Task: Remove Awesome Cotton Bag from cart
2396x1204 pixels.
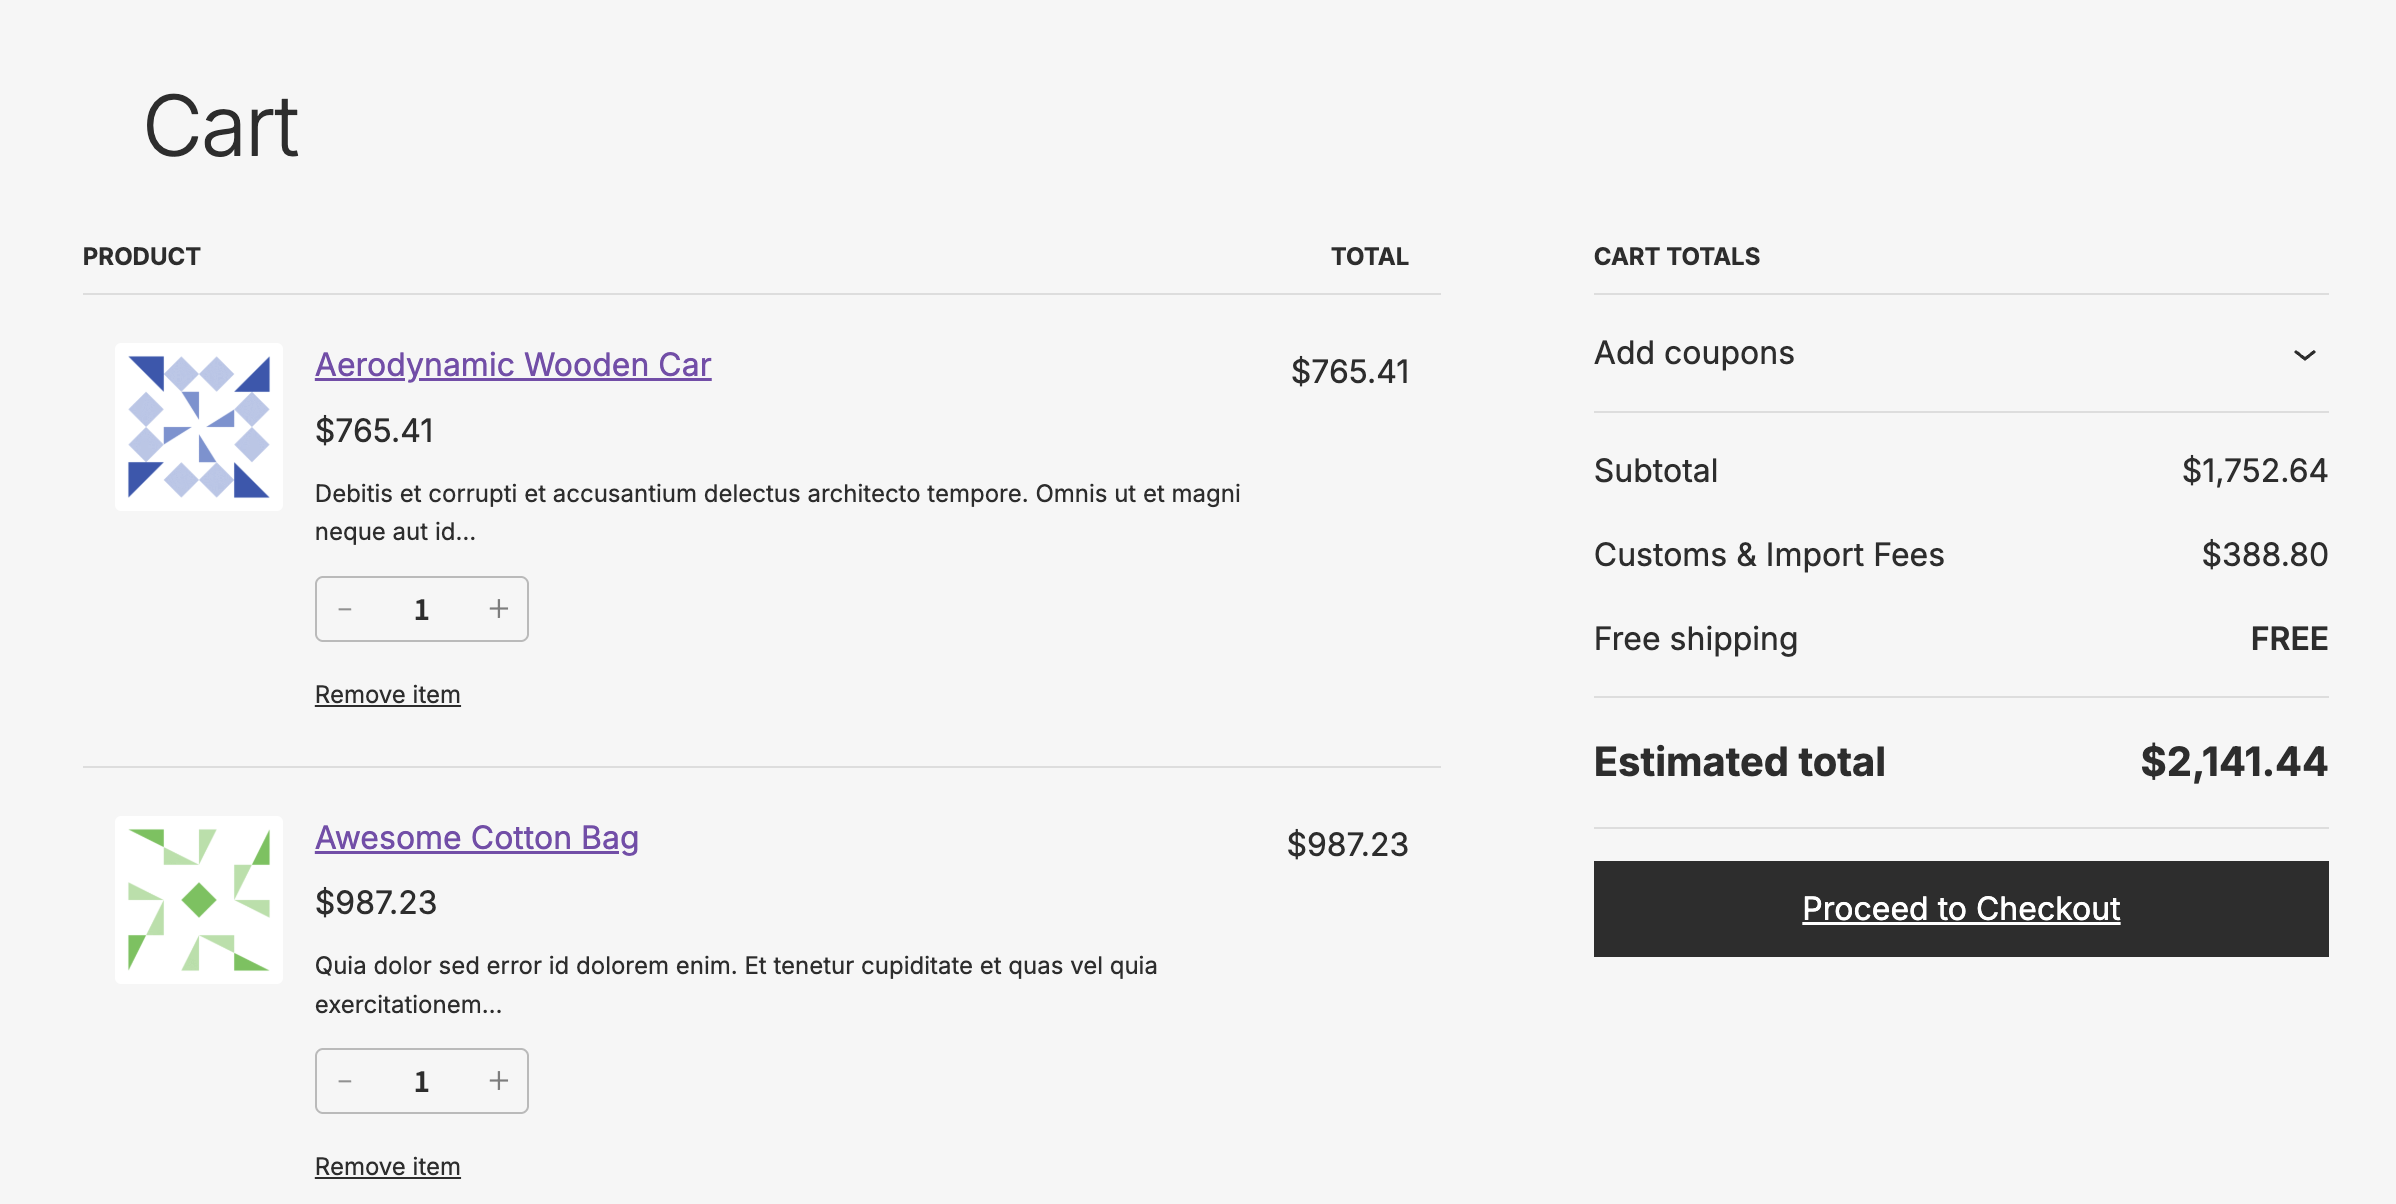Action: (x=388, y=1166)
